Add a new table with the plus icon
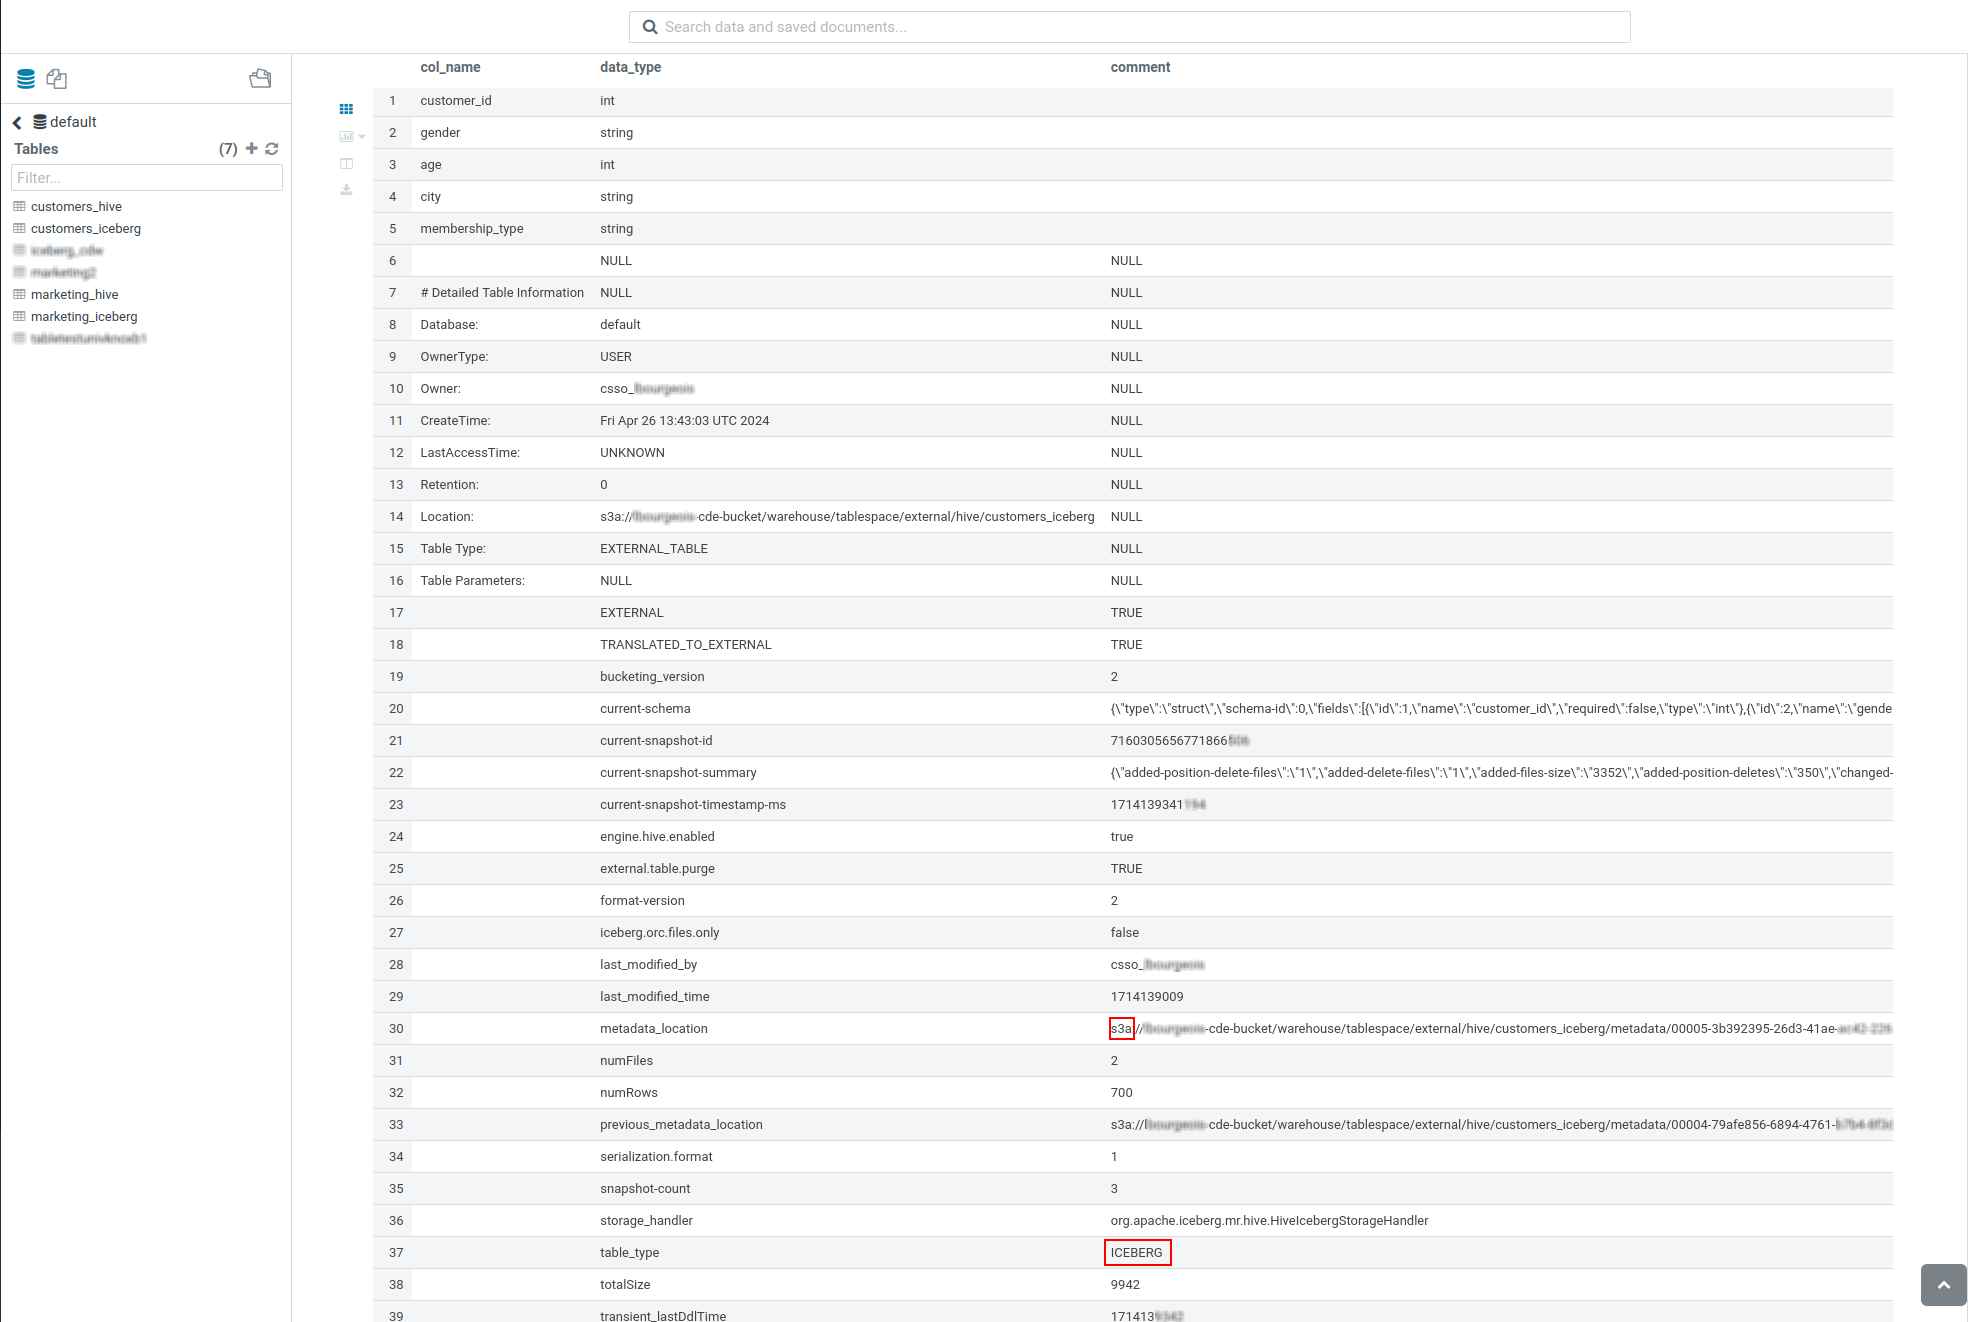 (252, 148)
